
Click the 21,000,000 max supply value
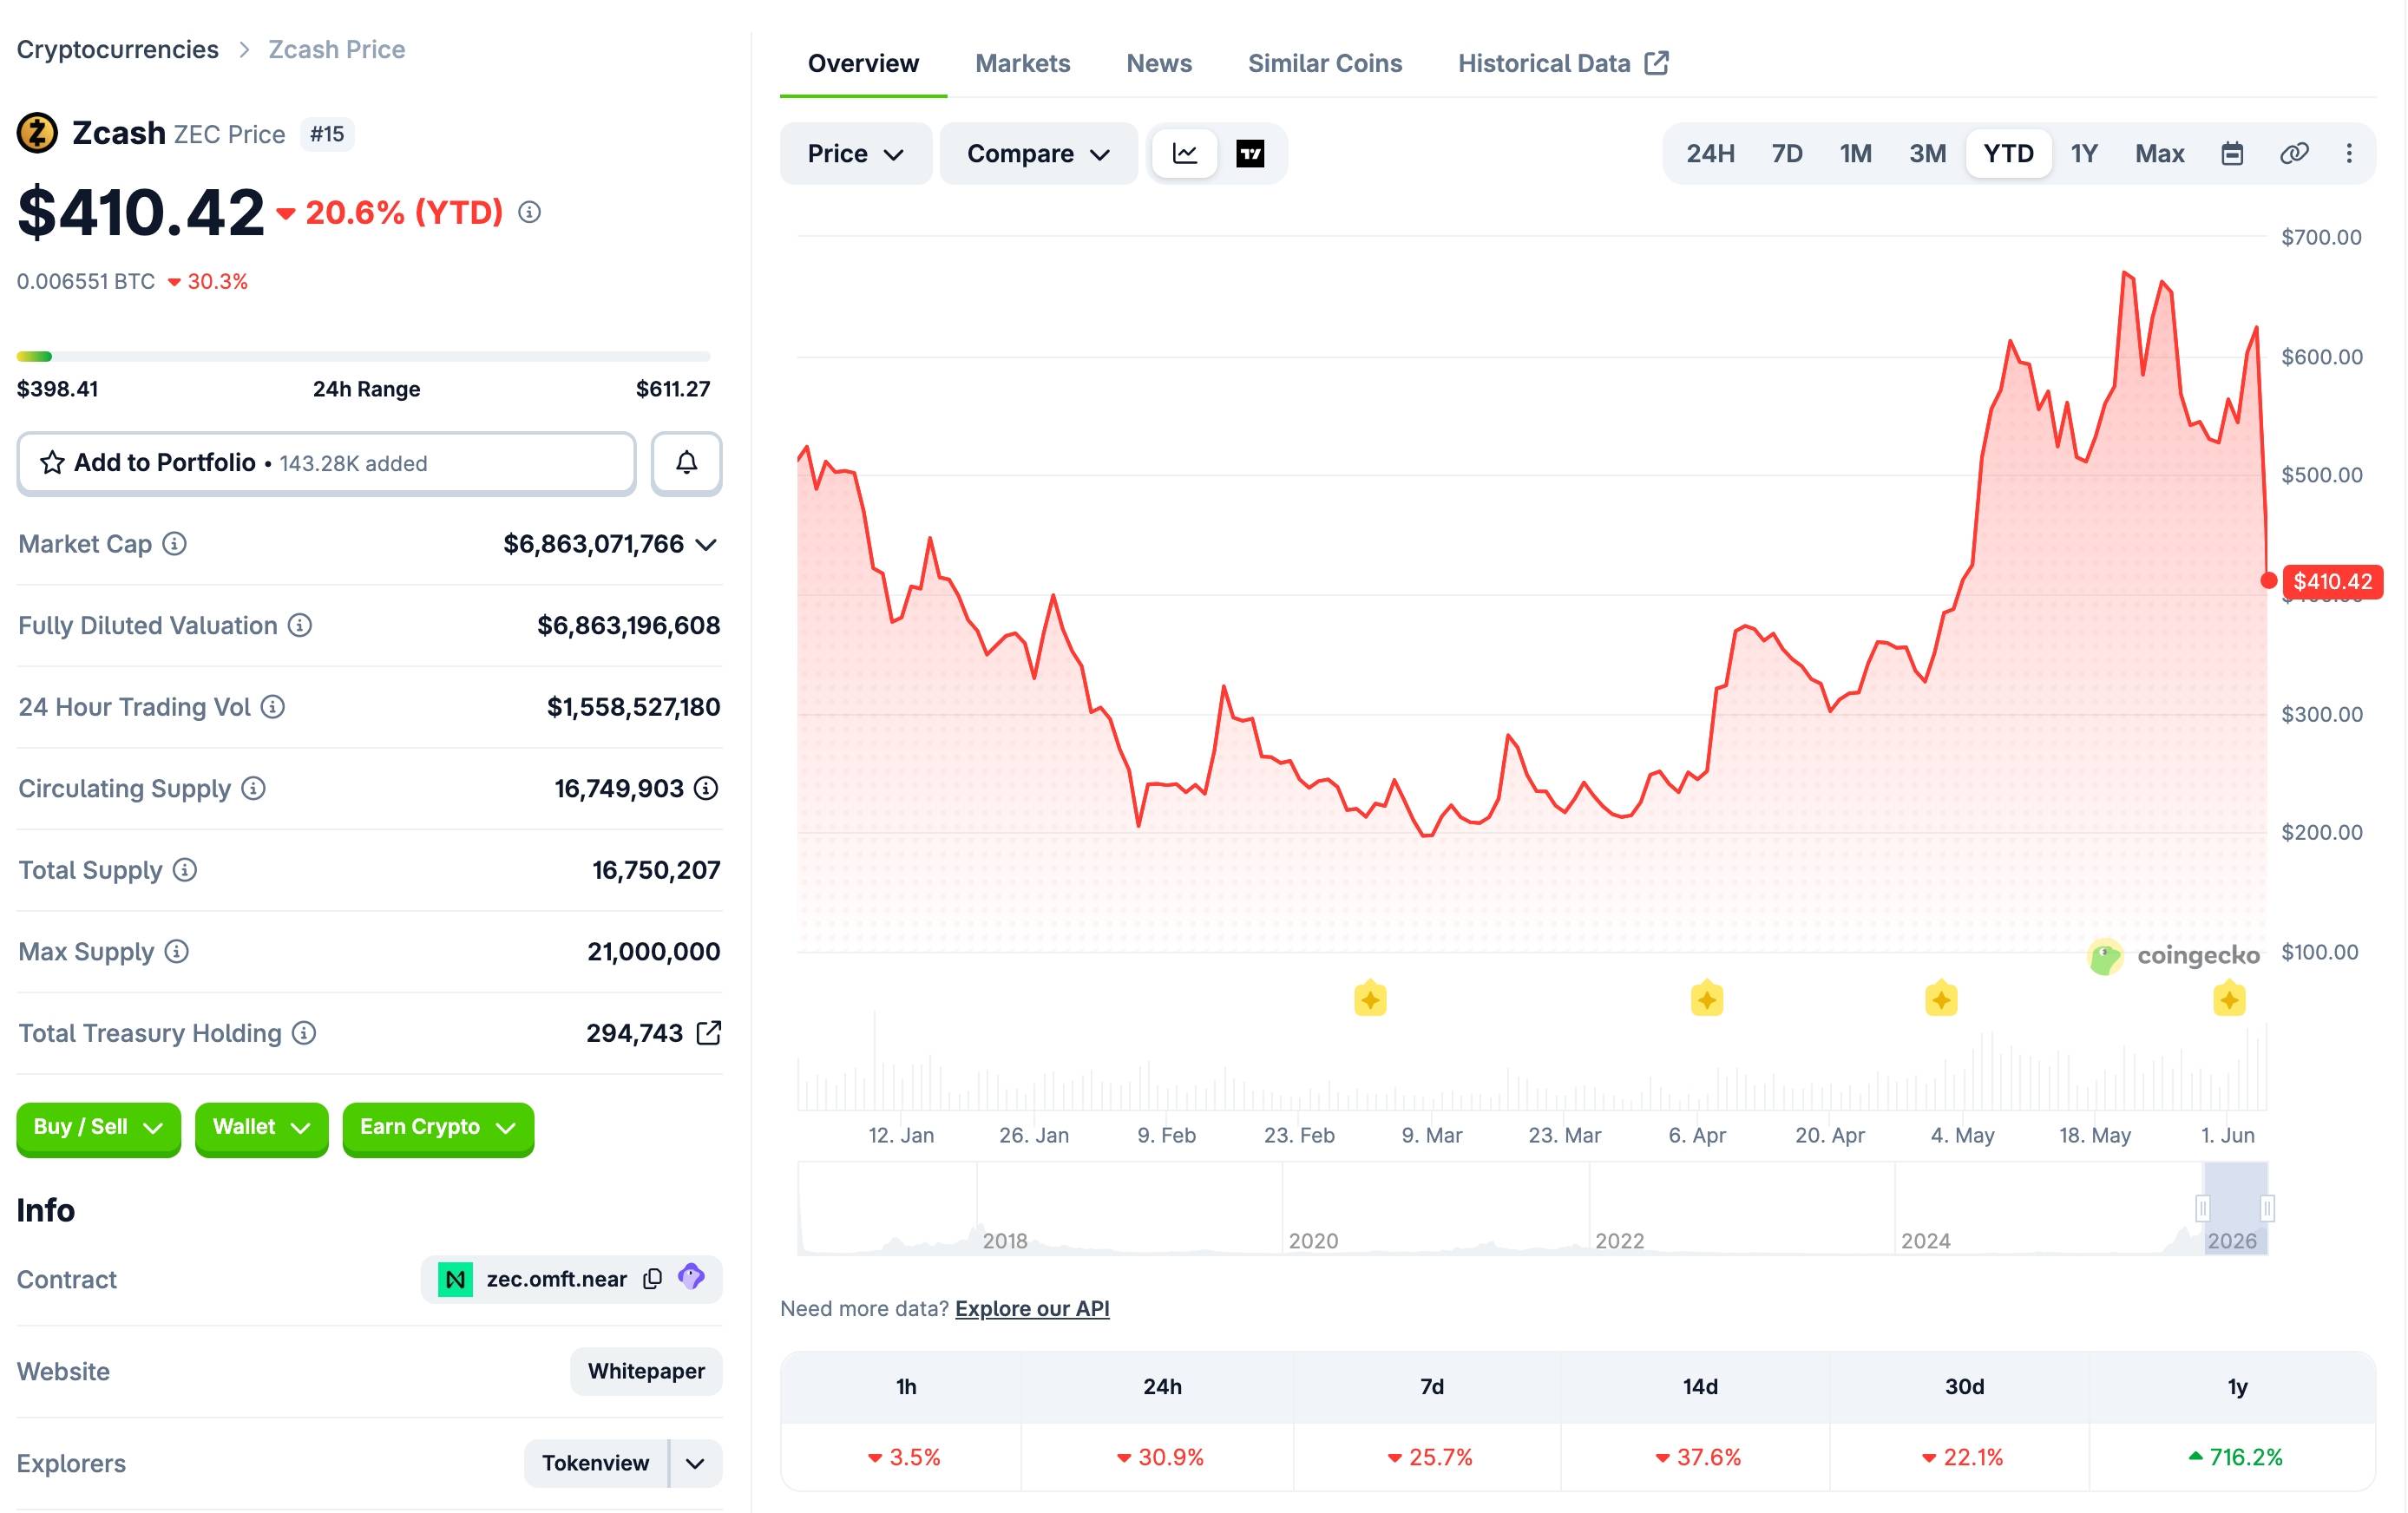(653, 952)
